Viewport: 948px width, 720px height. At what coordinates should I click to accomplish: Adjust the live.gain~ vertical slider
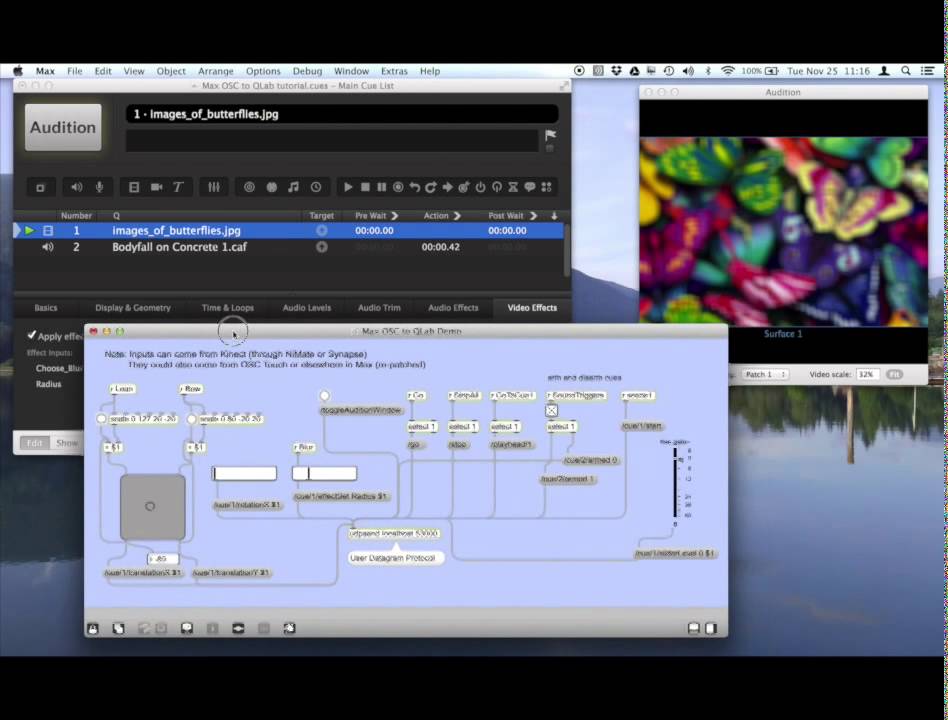675,483
